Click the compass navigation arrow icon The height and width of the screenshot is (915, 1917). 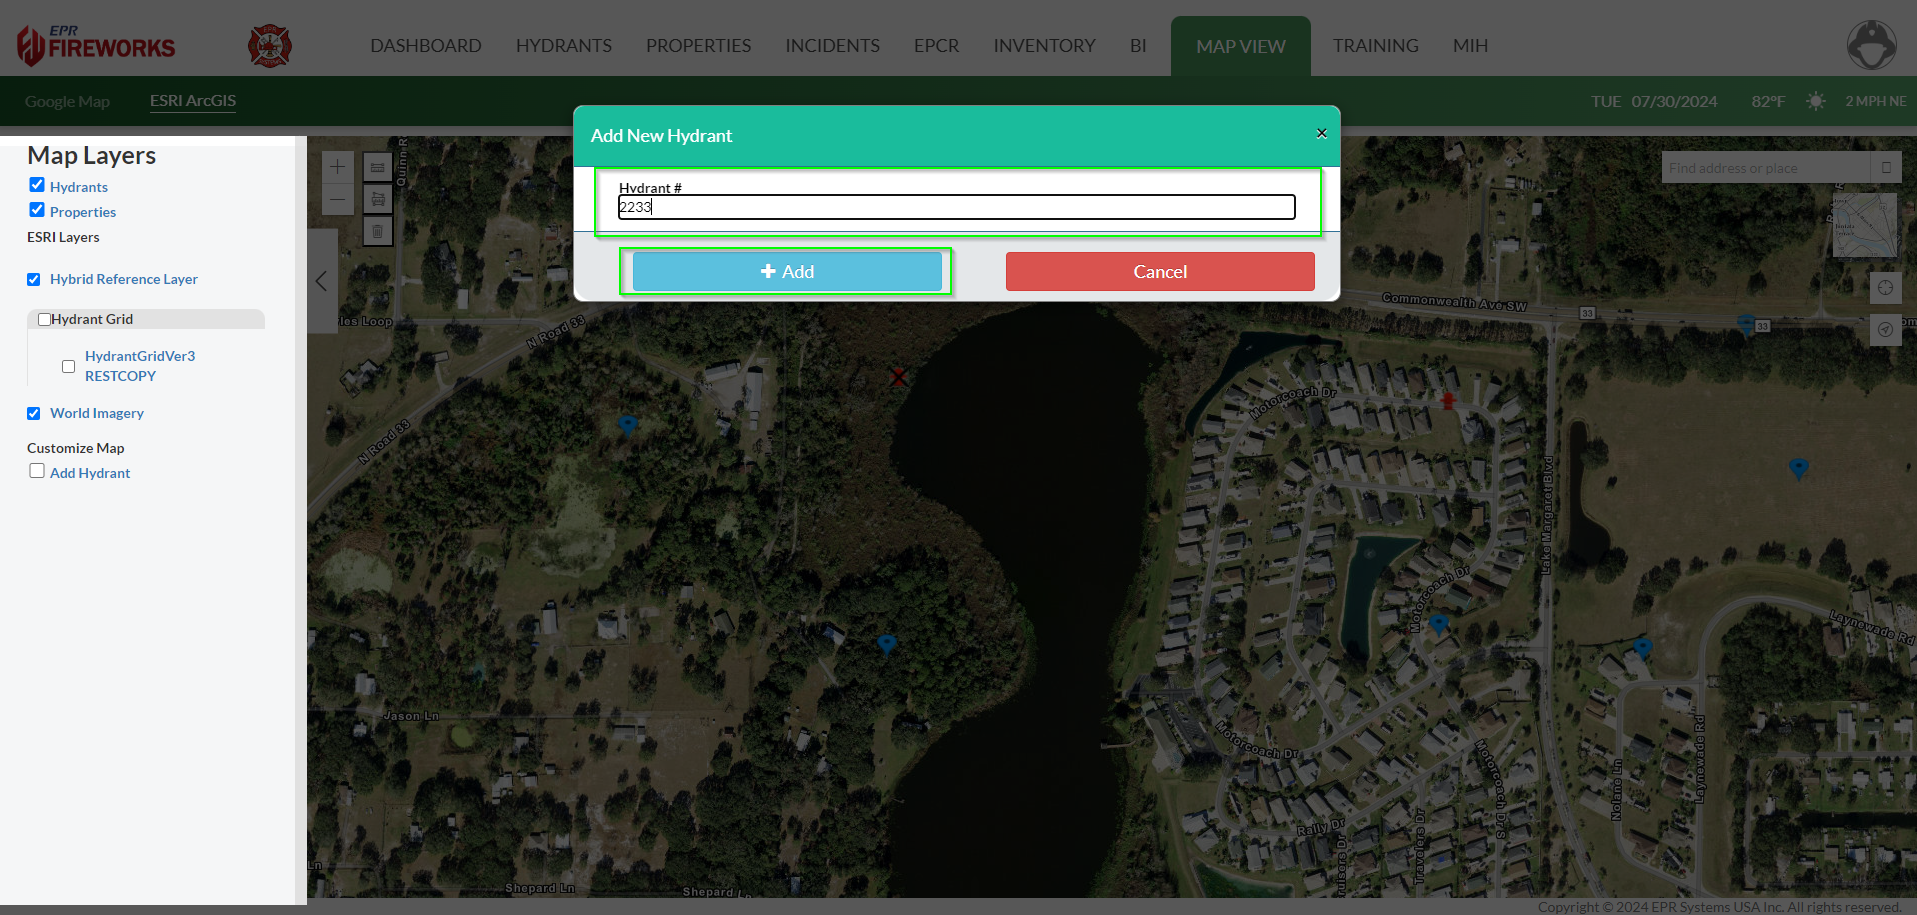(1885, 329)
